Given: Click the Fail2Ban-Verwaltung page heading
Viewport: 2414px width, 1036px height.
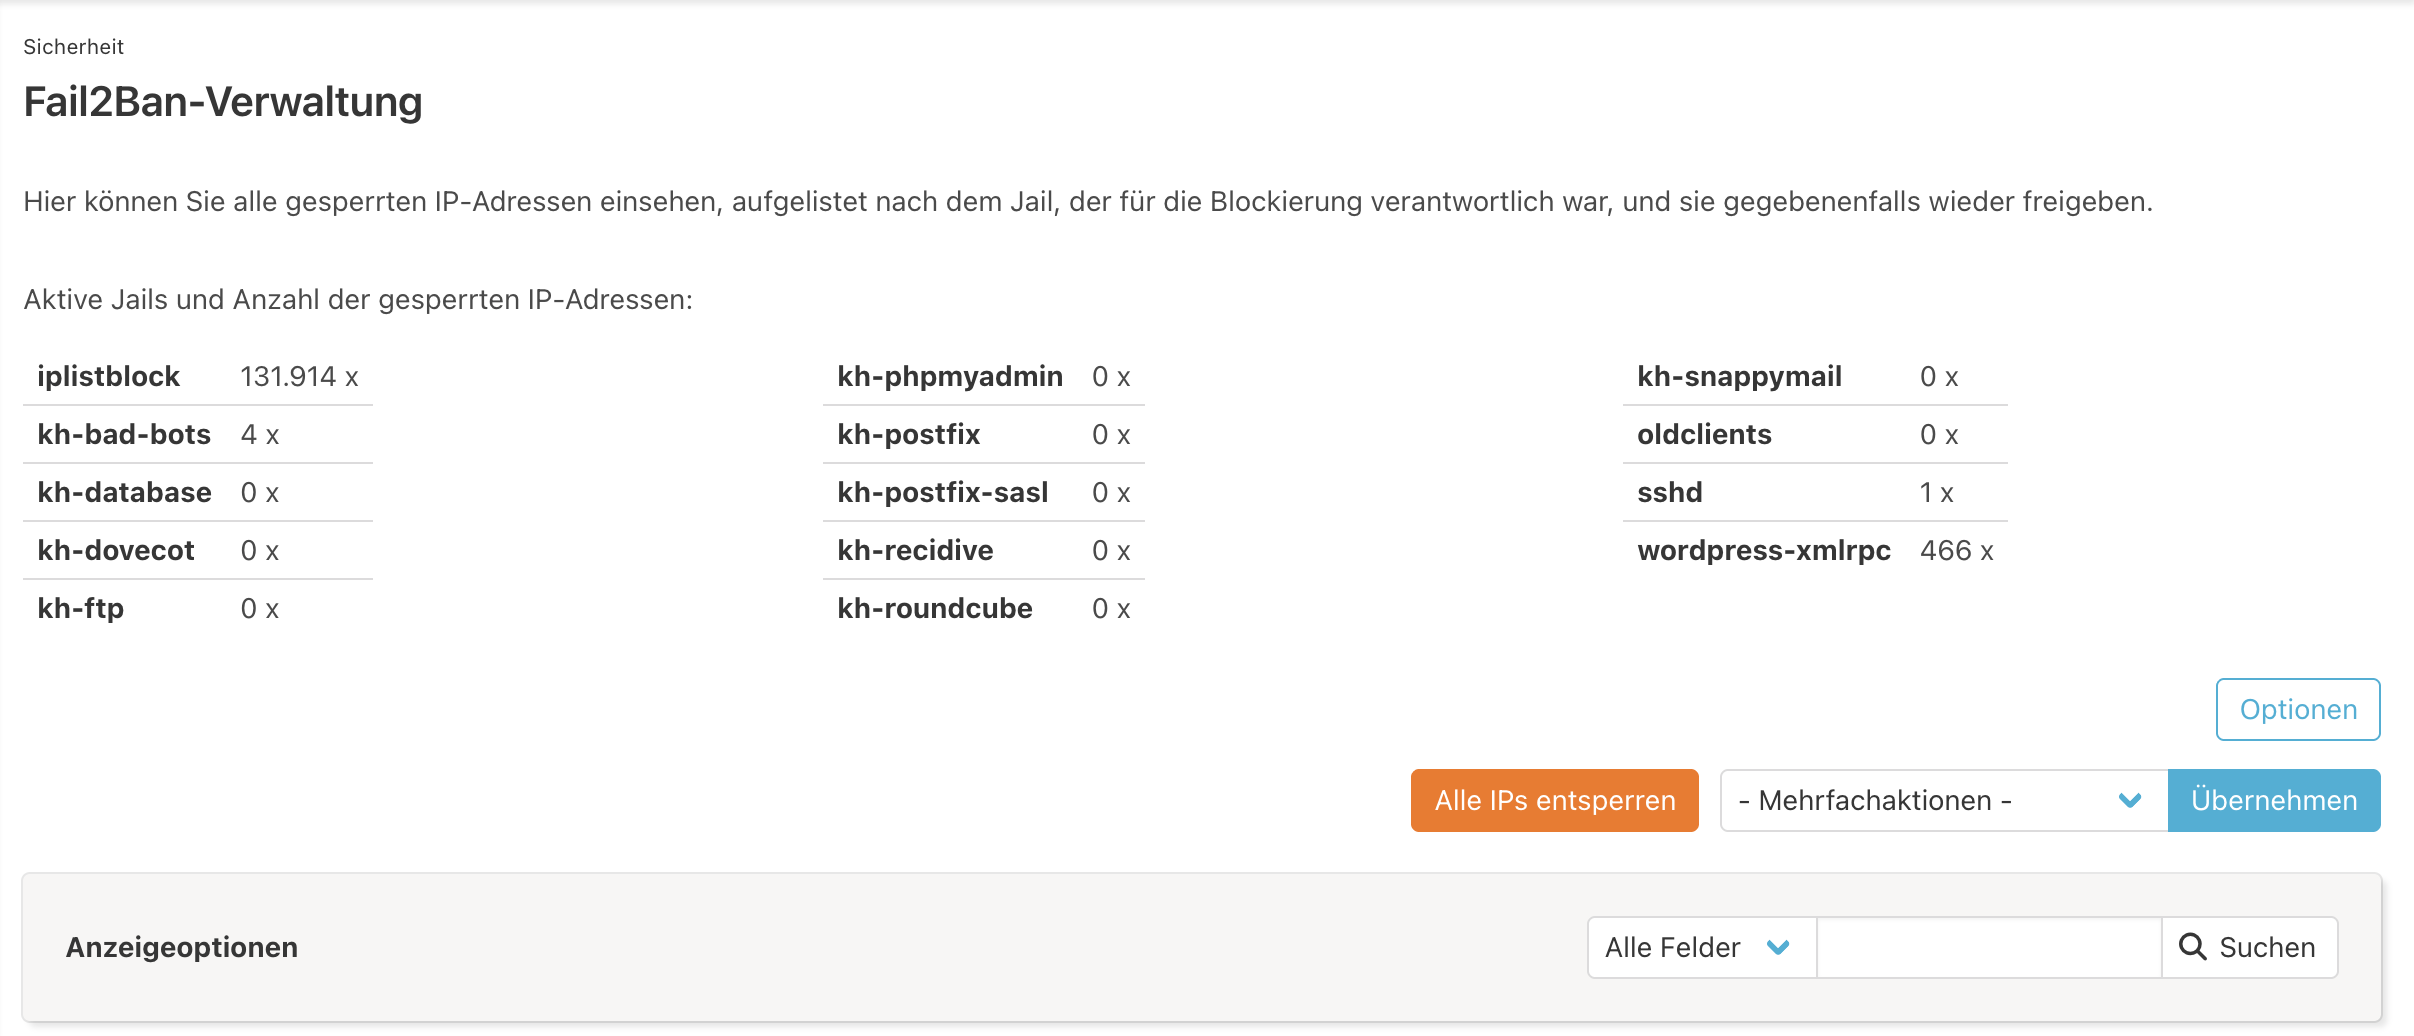Looking at the screenshot, I should click(222, 100).
